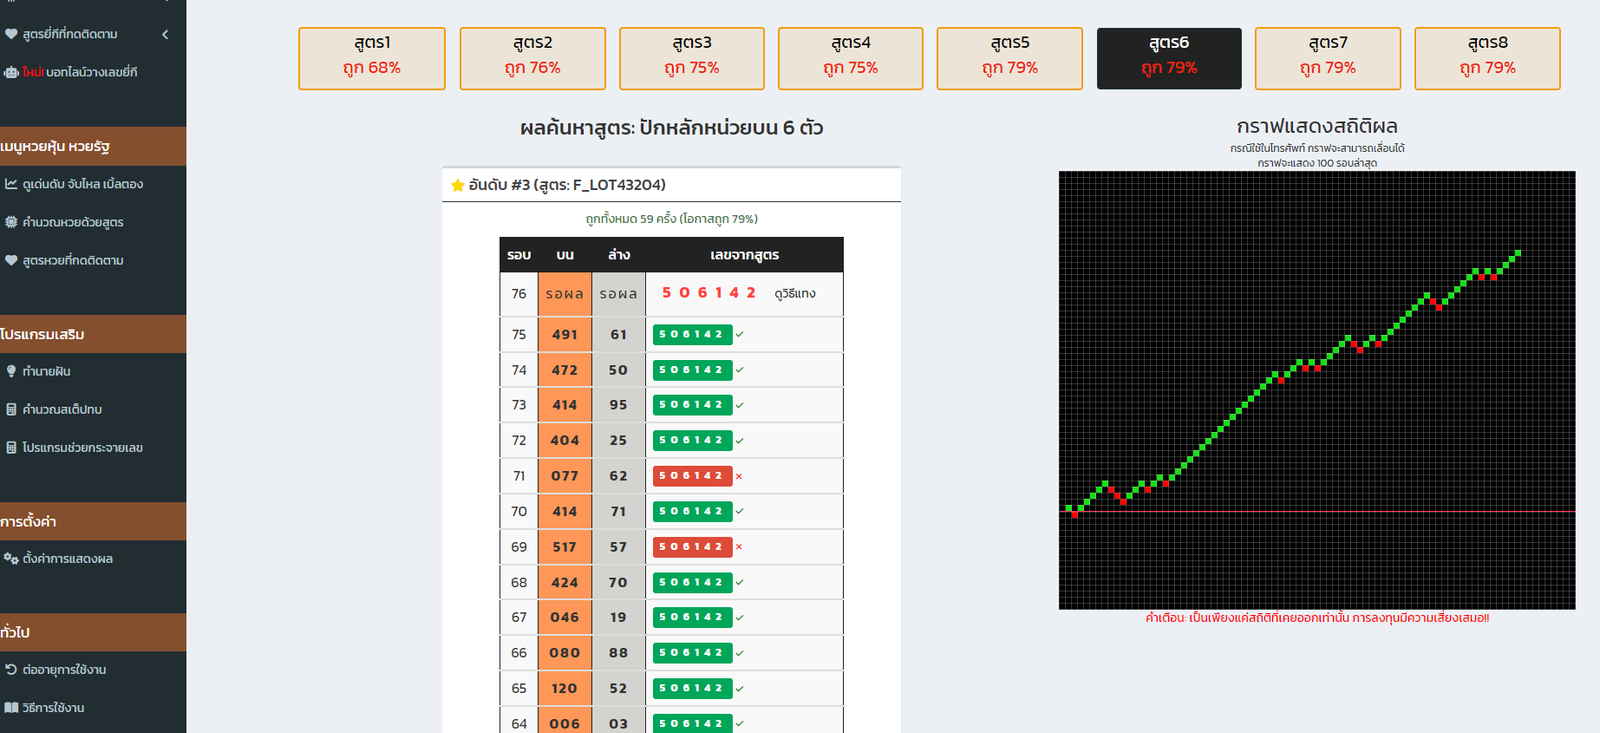This screenshot has height=733, width=1600.
Task: Click the การตั้งค่า section header
Action: click(x=93, y=521)
